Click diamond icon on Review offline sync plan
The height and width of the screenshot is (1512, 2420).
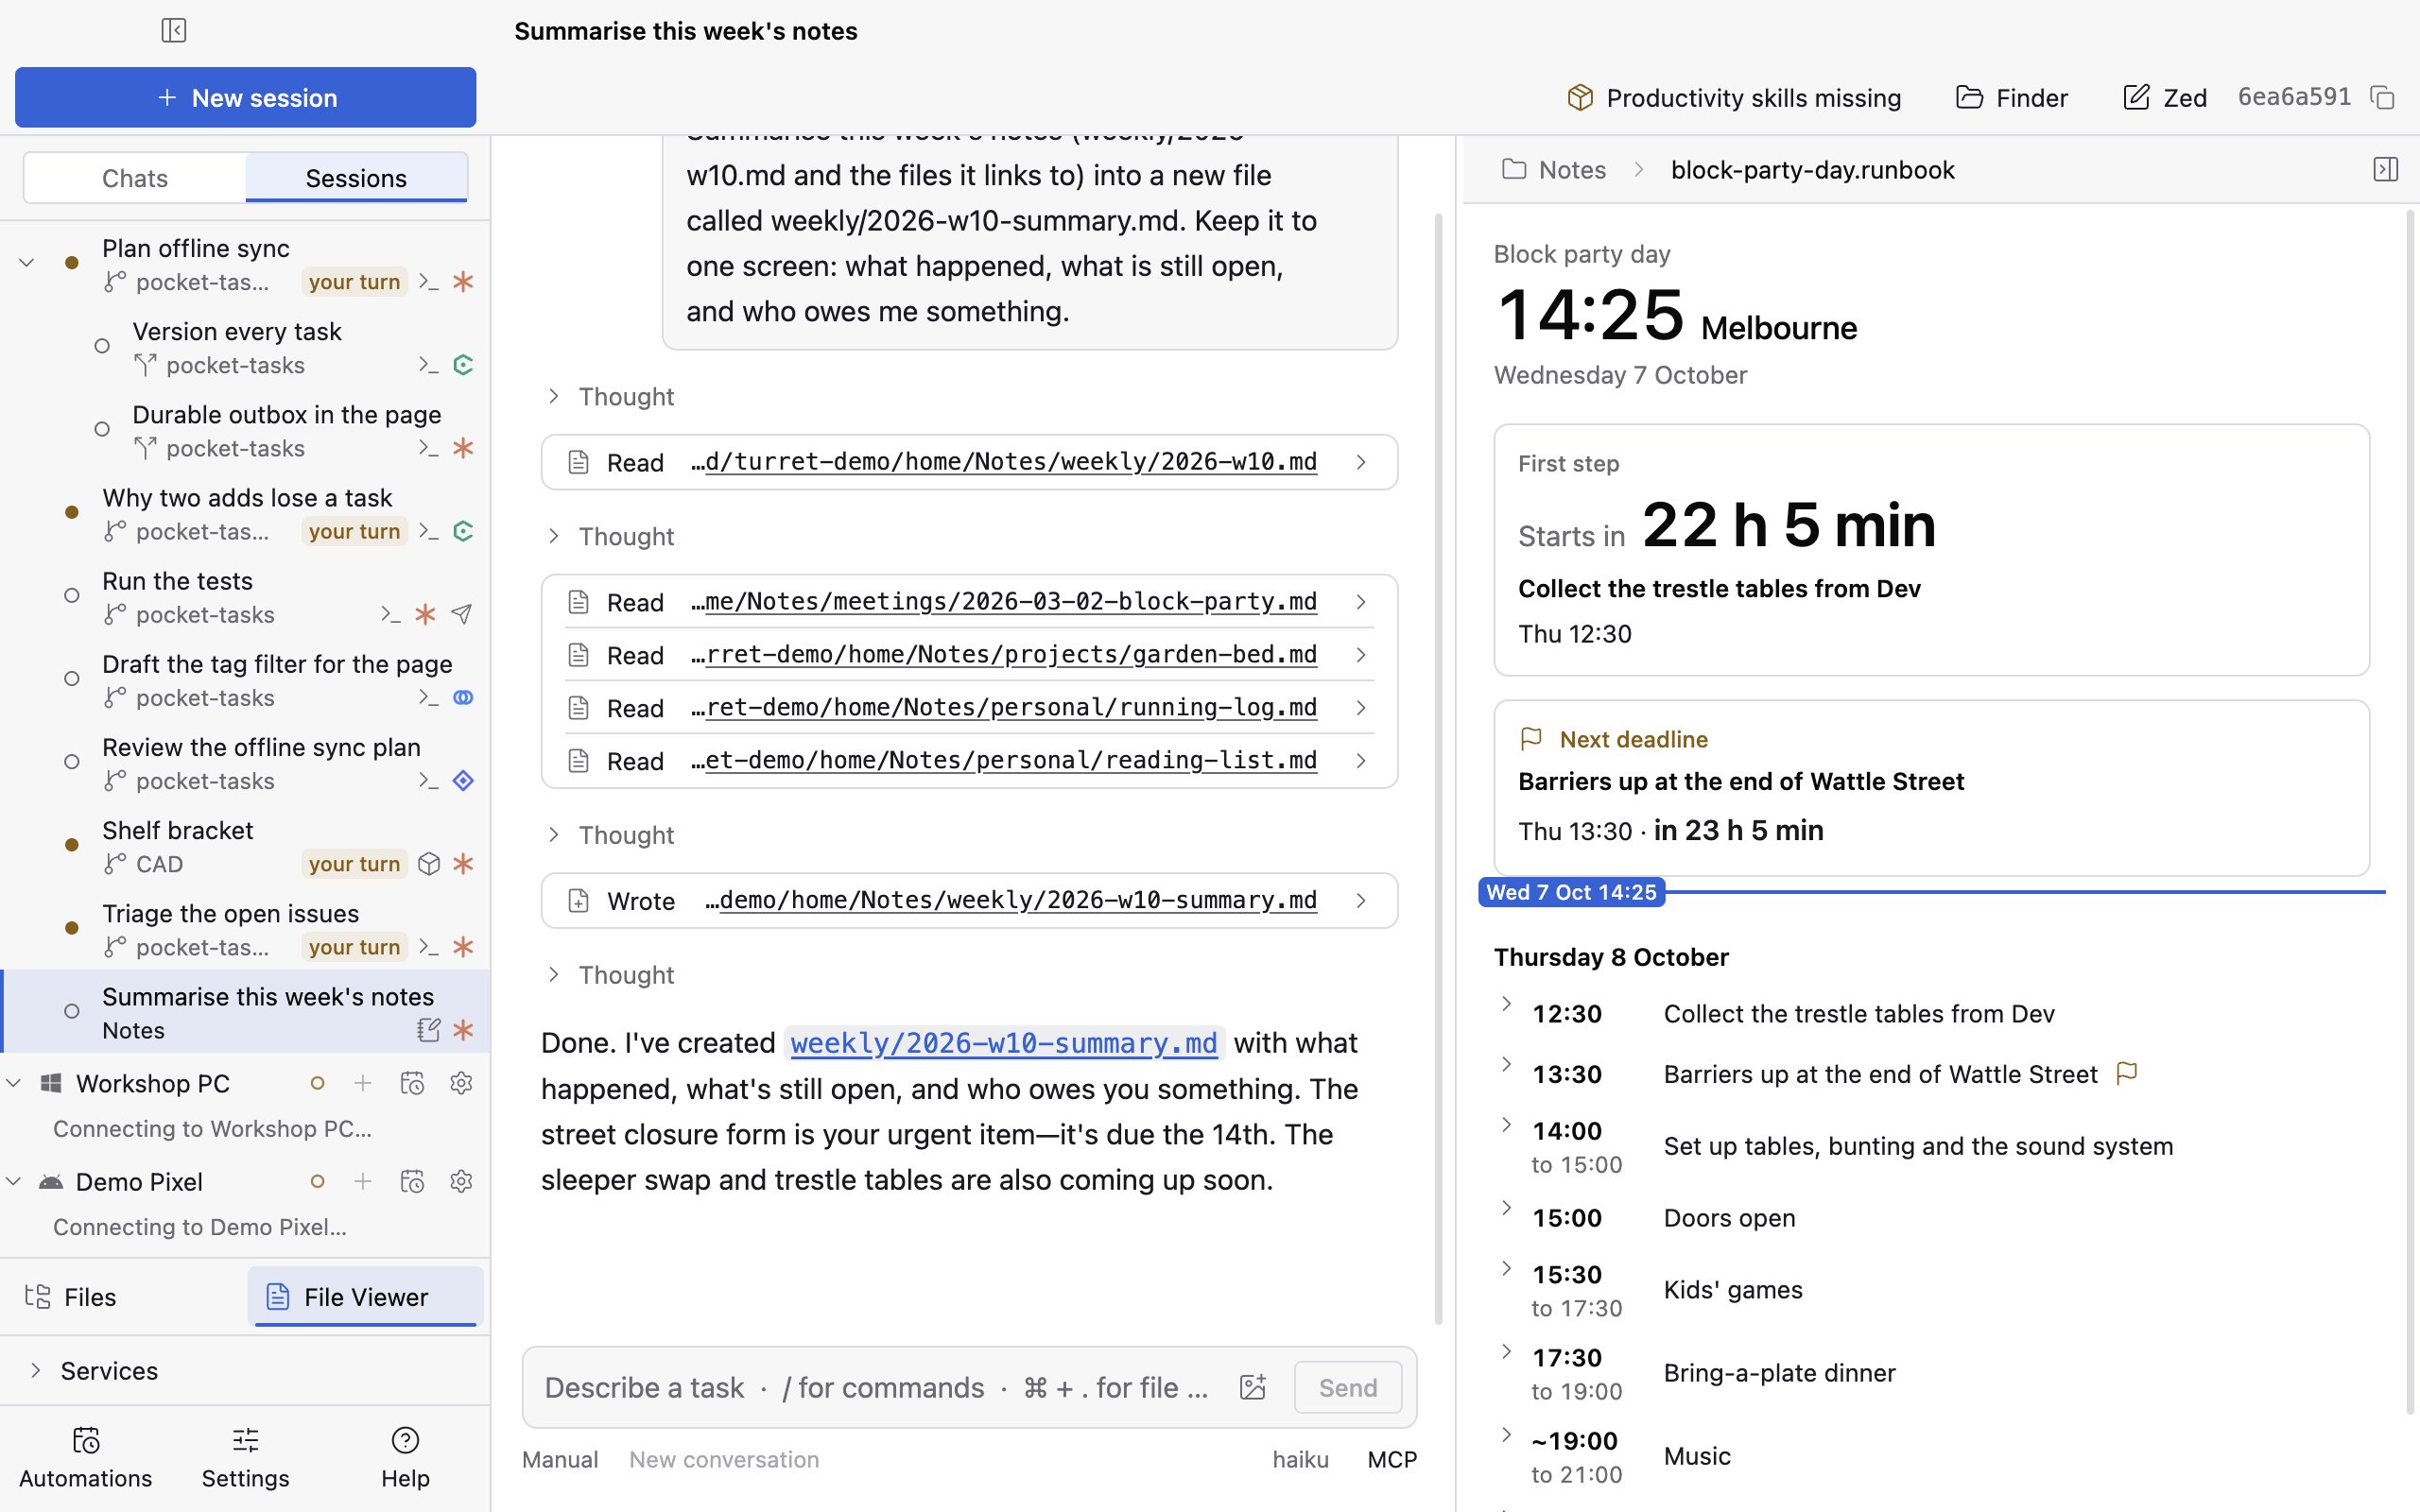coord(463,780)
